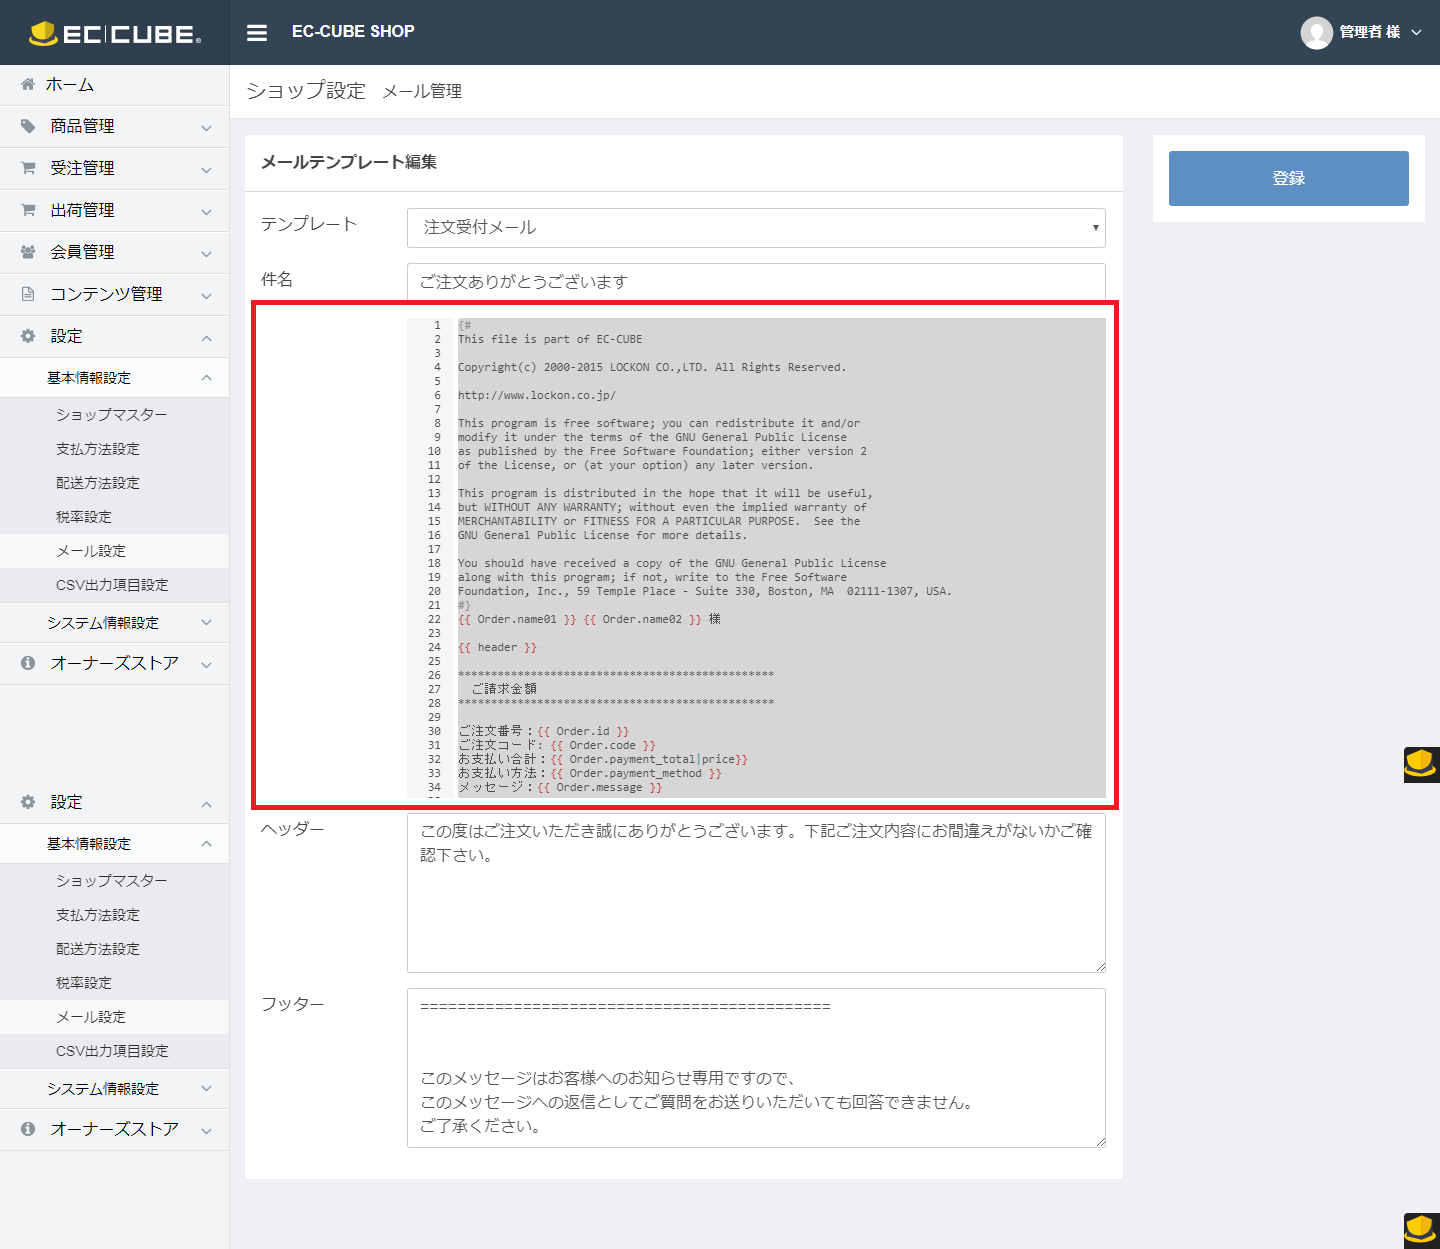Open 受注管理 via its cart icon
This screenshot has height=1249, width=1440.
click(x=28, y=168)
